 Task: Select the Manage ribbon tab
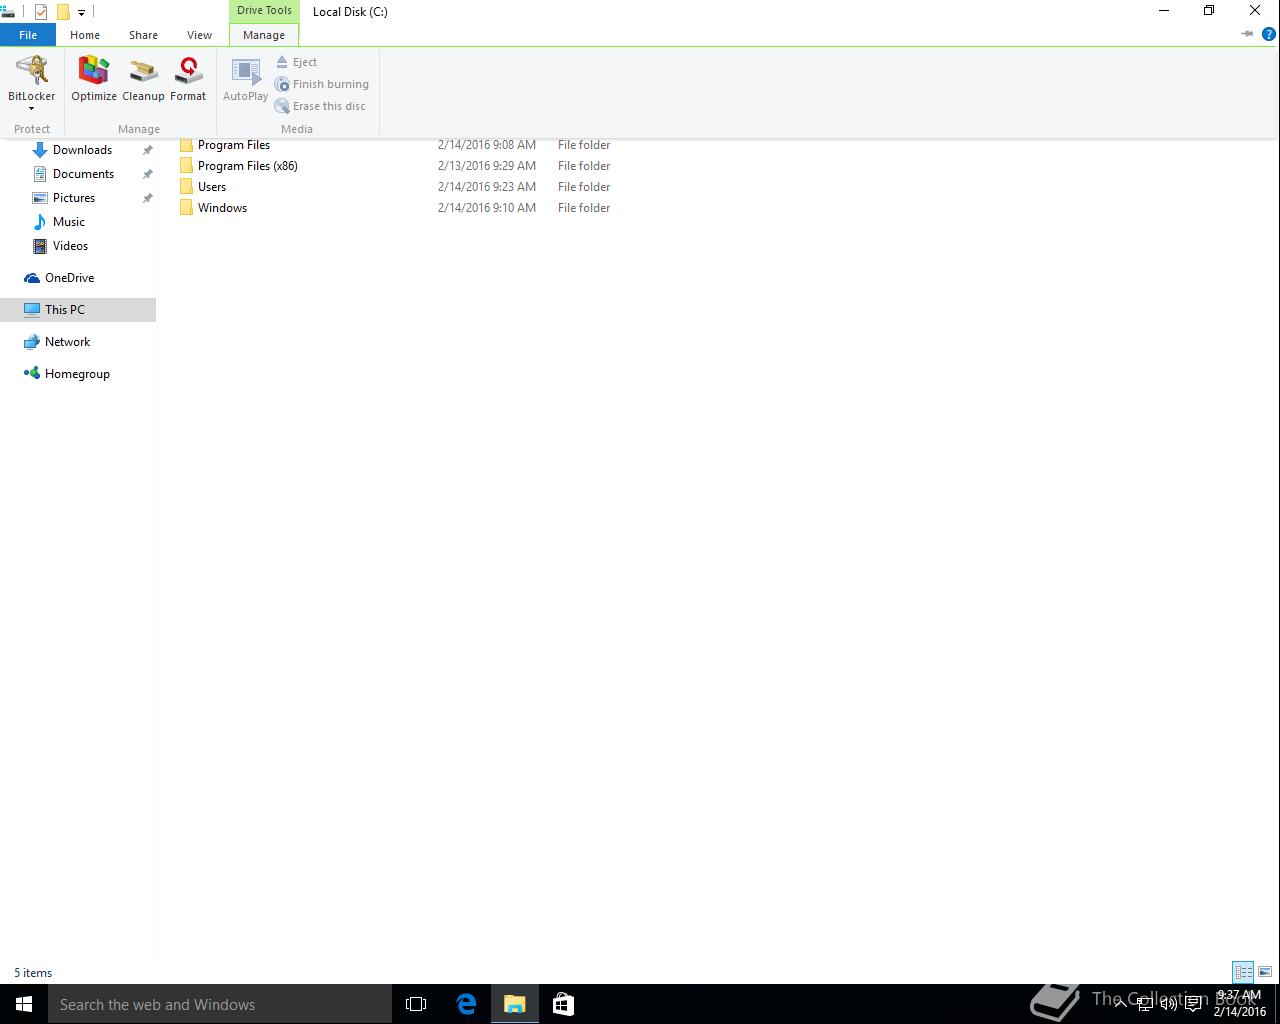[264, 35]
